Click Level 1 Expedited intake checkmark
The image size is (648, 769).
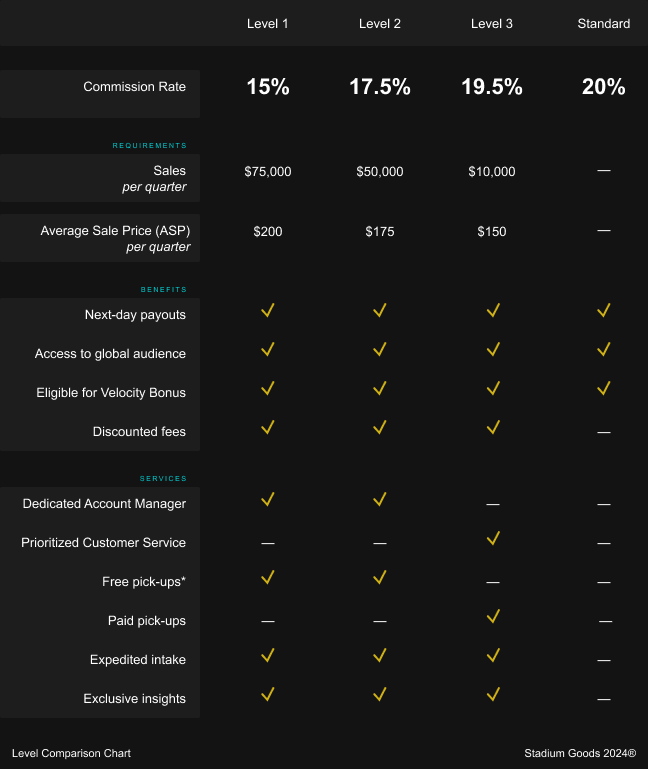(x=267, y=656)
